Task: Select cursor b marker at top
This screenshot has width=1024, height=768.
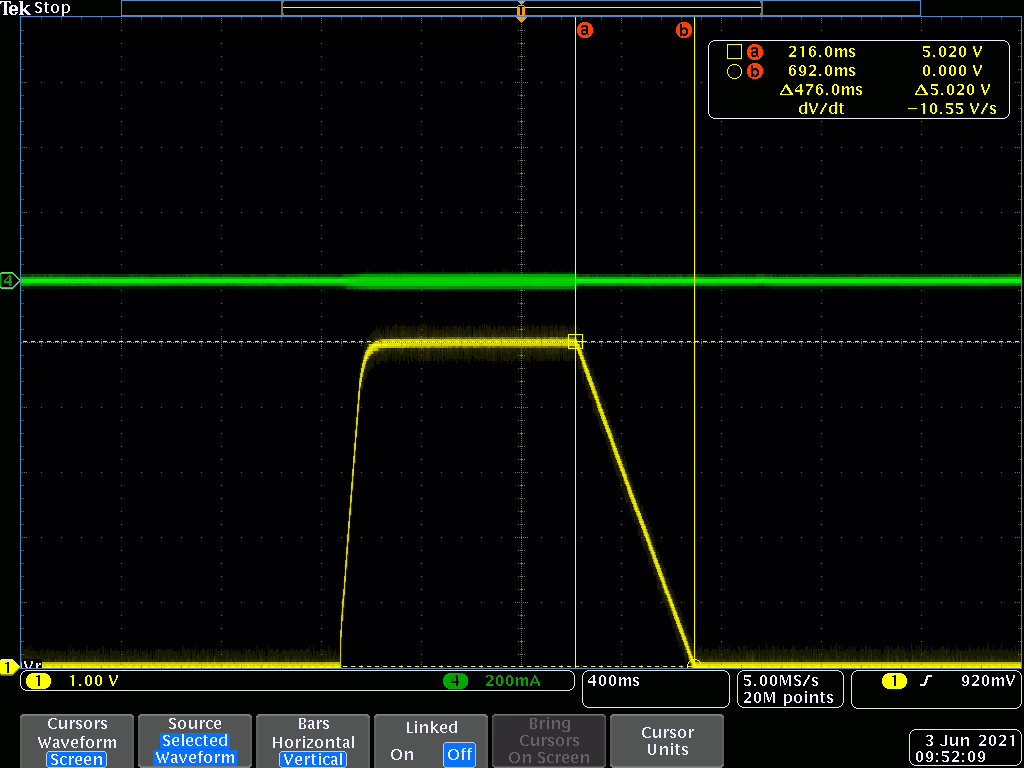Action: [684, 30]
